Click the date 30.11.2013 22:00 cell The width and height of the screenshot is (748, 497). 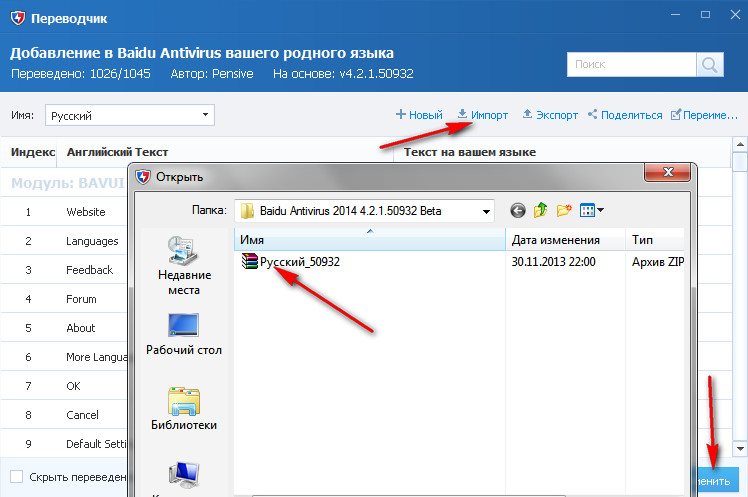[553, 262]
